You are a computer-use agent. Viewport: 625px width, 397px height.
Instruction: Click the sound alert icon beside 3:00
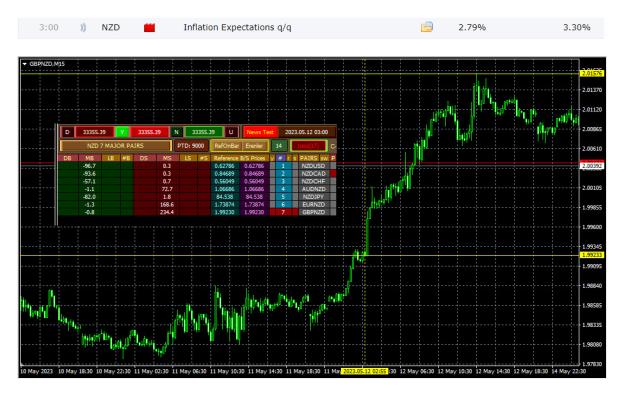83,28
